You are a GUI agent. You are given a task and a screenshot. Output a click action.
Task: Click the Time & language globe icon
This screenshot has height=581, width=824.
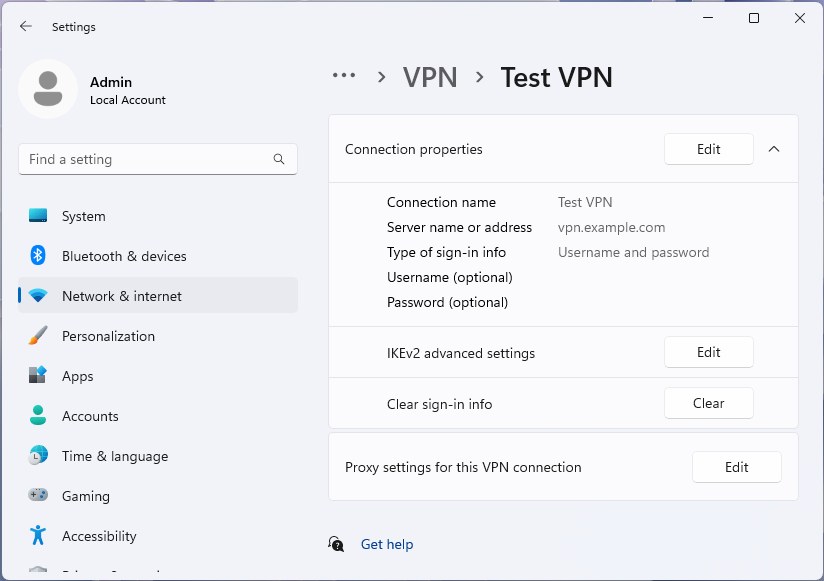(38, 456)
